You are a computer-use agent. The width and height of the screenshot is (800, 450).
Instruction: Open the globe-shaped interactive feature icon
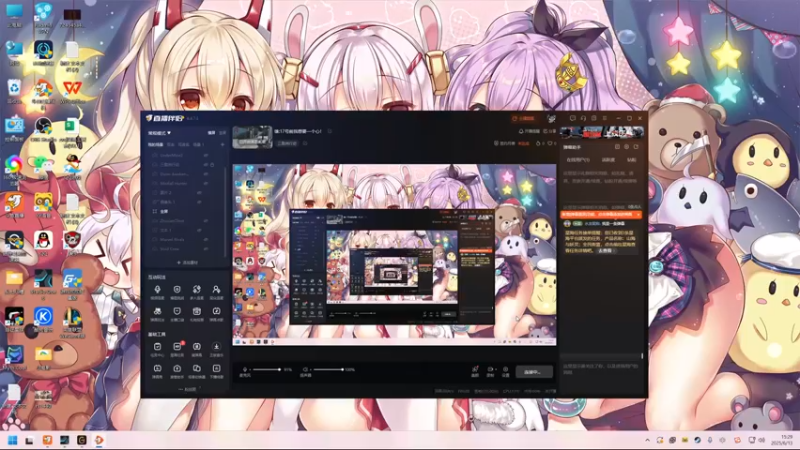point(196,290)
